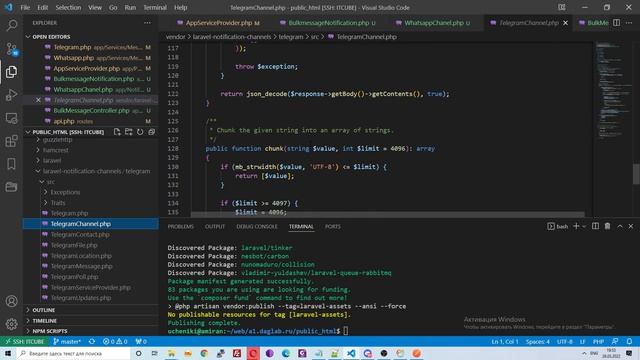Show the OUTPUT panel tab
The image size is (640, 360).
tap(215, 227)
